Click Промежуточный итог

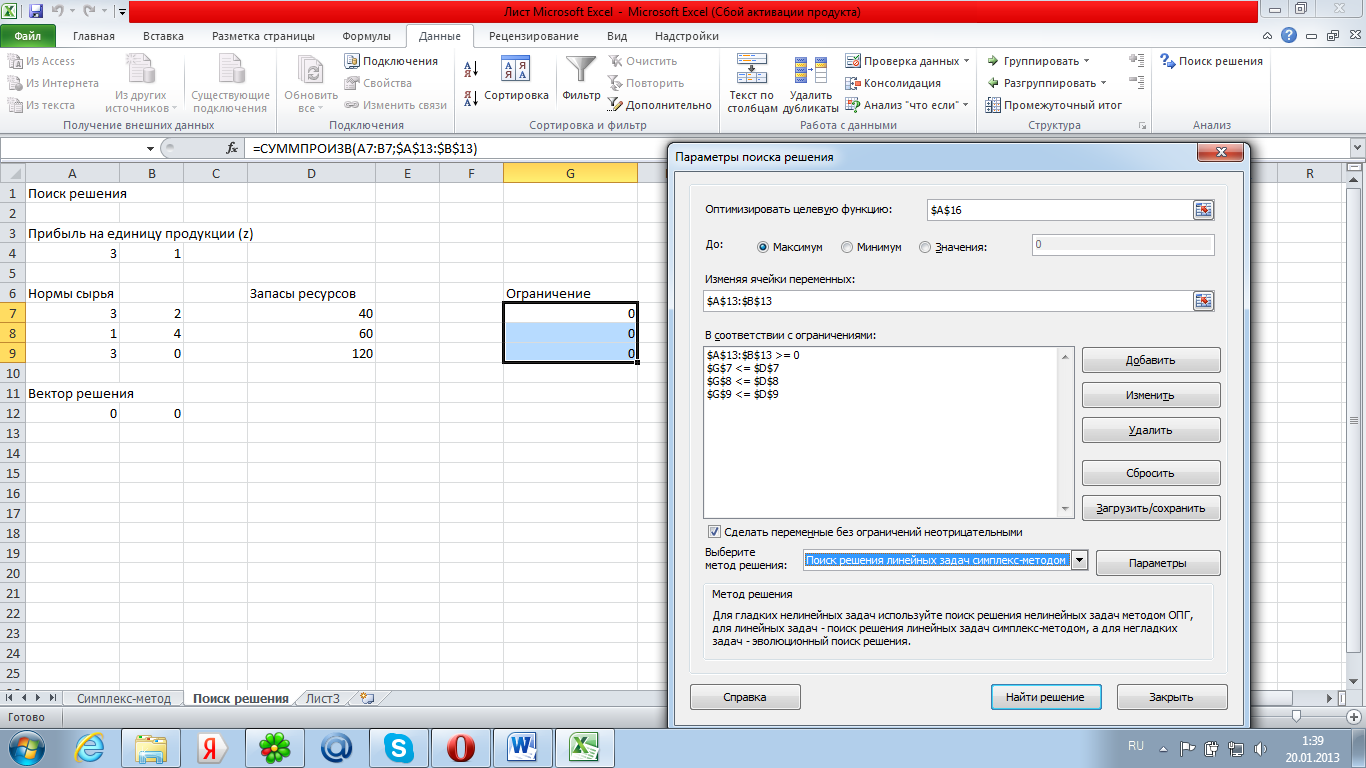[x=1054, y=105]
